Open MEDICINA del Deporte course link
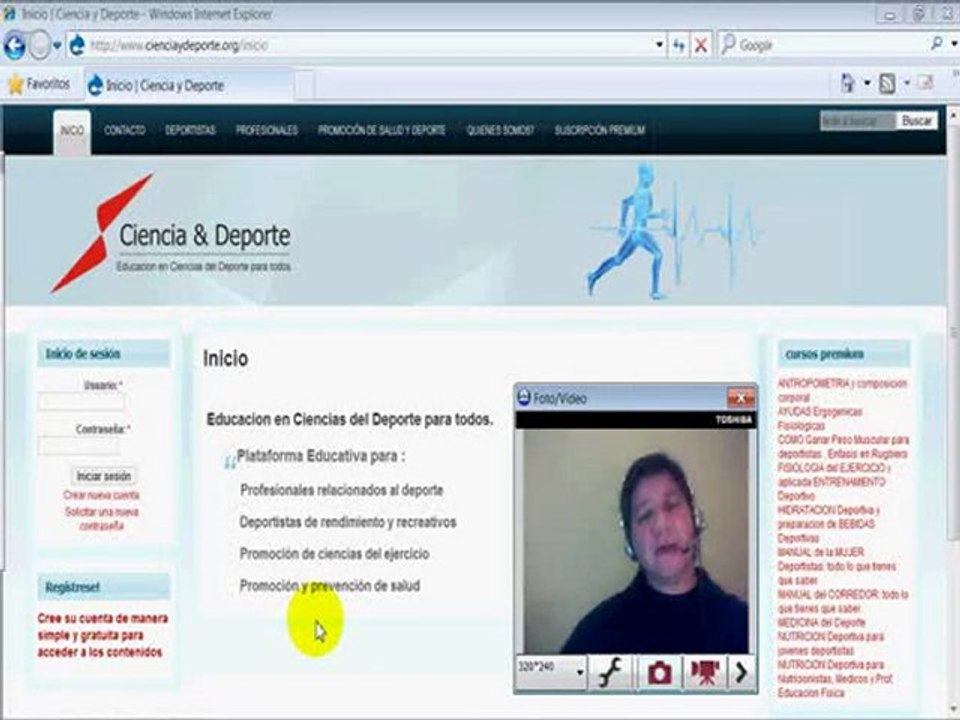The image size is (960, 720). point(822,623)
